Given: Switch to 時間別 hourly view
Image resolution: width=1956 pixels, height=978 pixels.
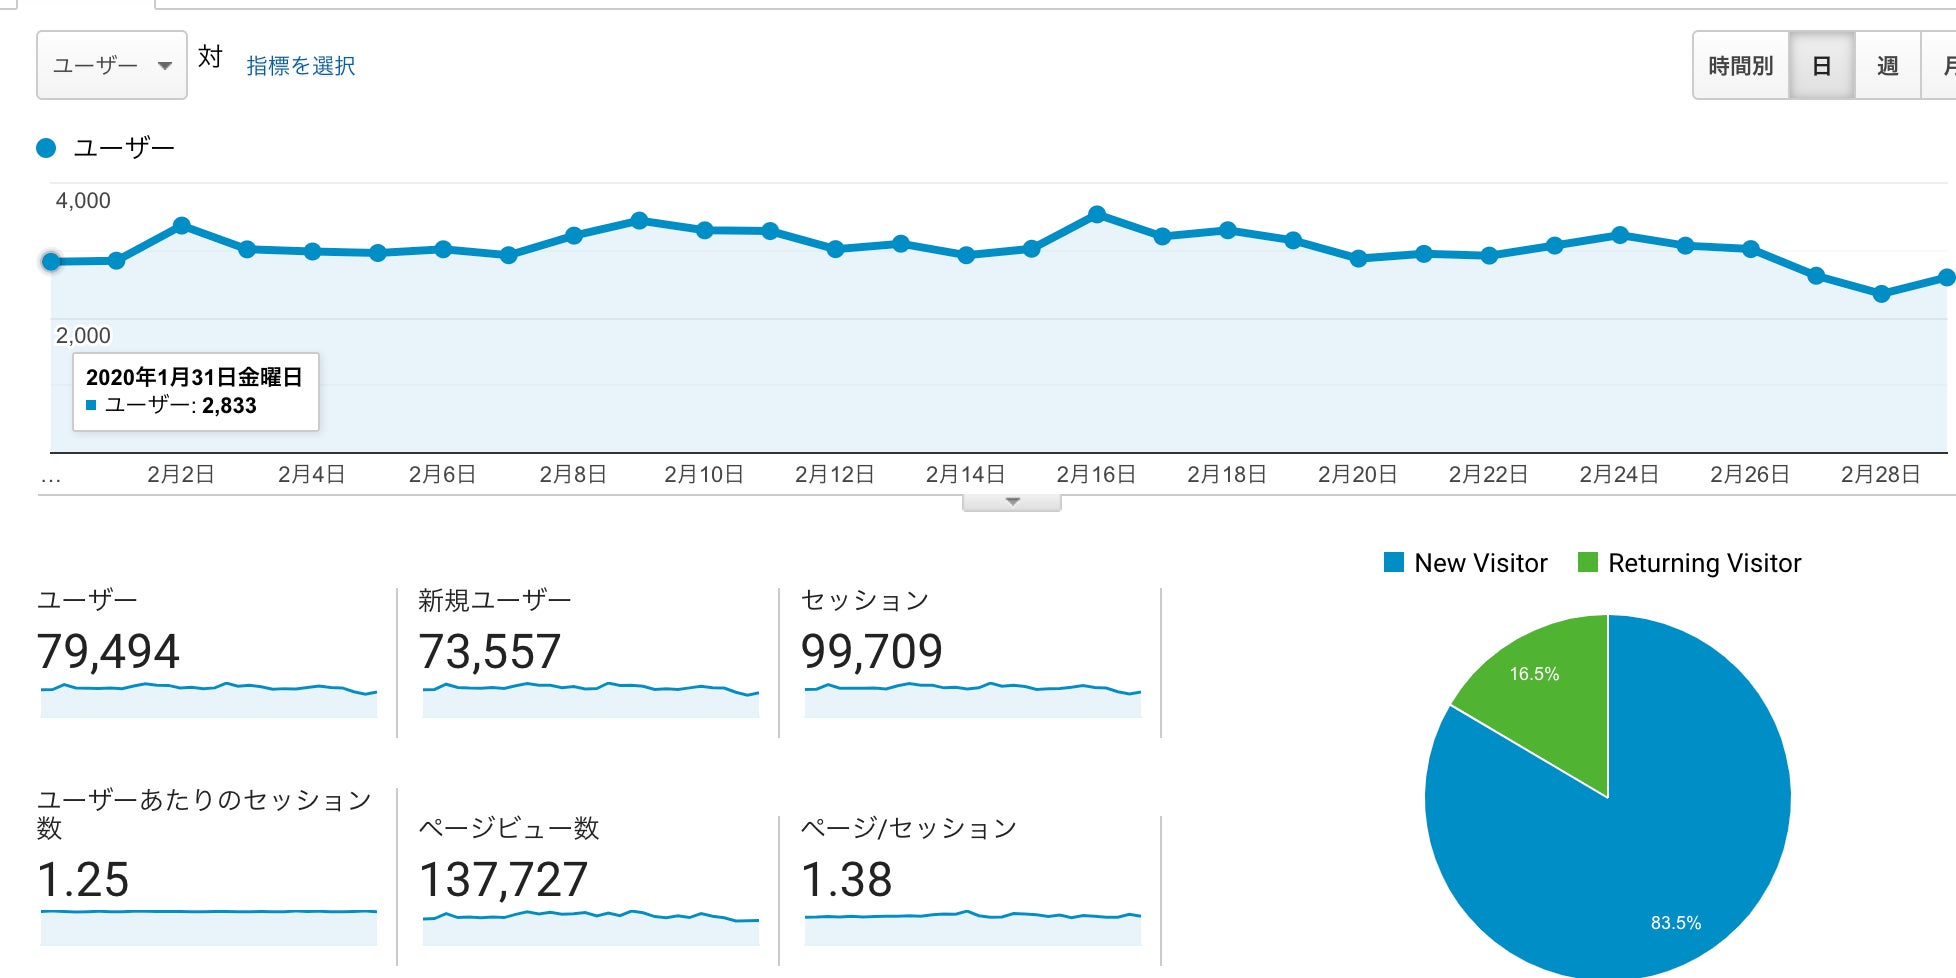Looking at the screenshot, I should pyautogui.click(x=1740, y=66).
